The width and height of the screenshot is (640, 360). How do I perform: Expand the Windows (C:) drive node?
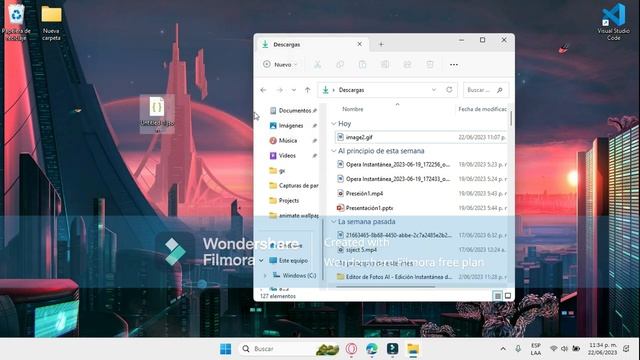coord(265,276)
